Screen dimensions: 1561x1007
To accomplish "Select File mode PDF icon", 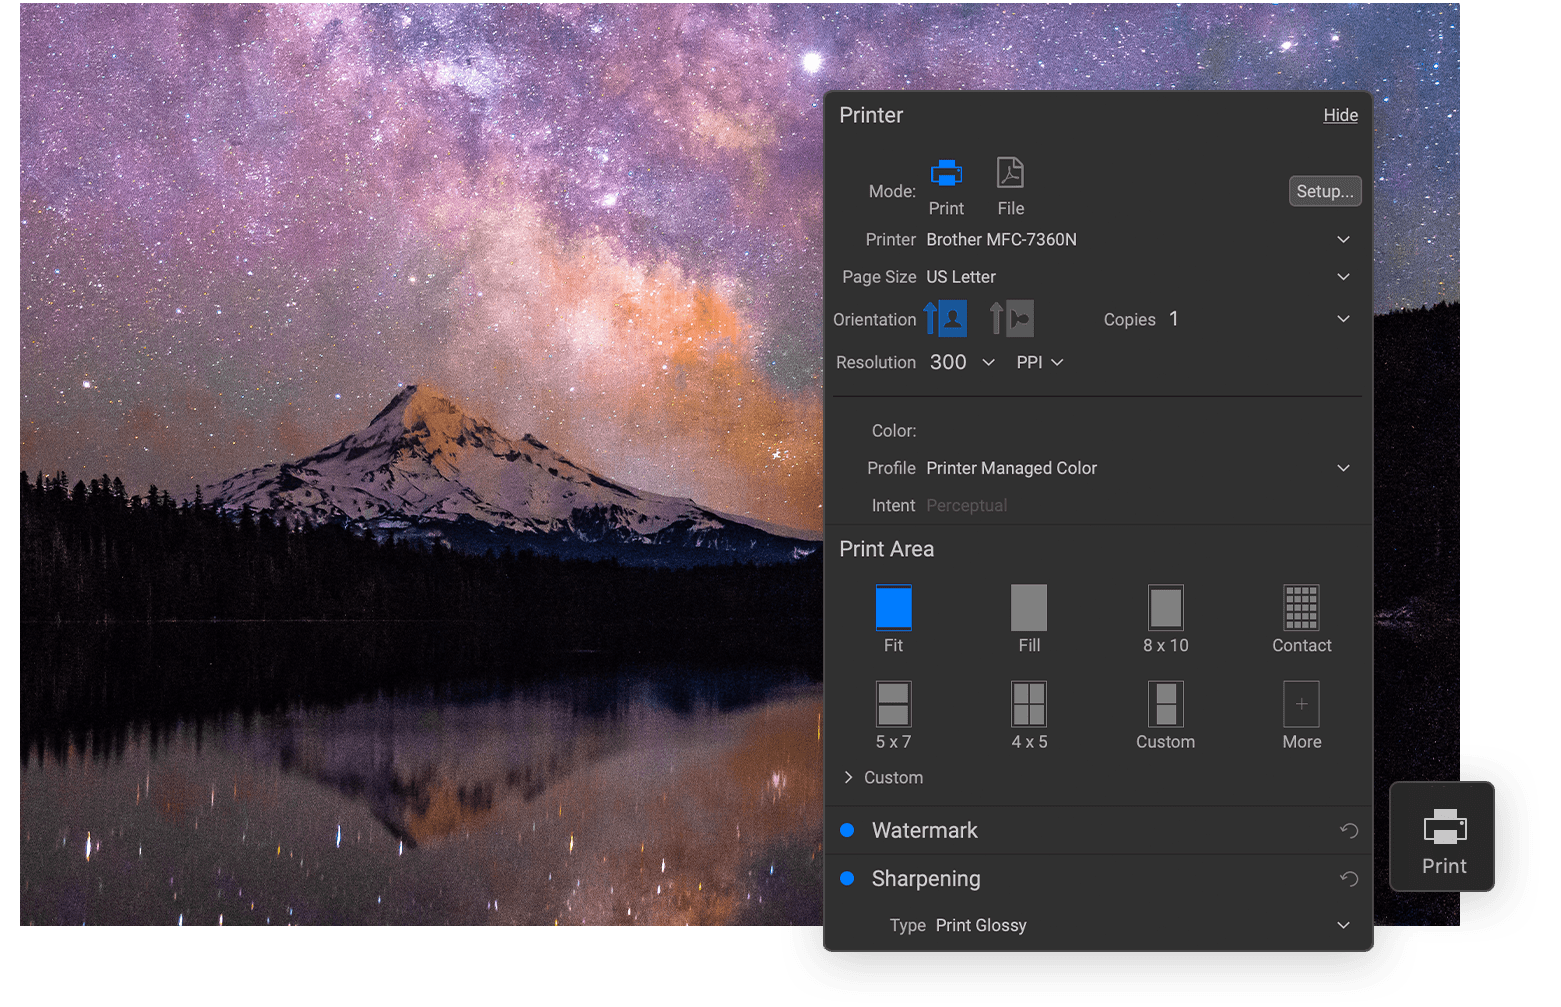I will pos(1010,173).
